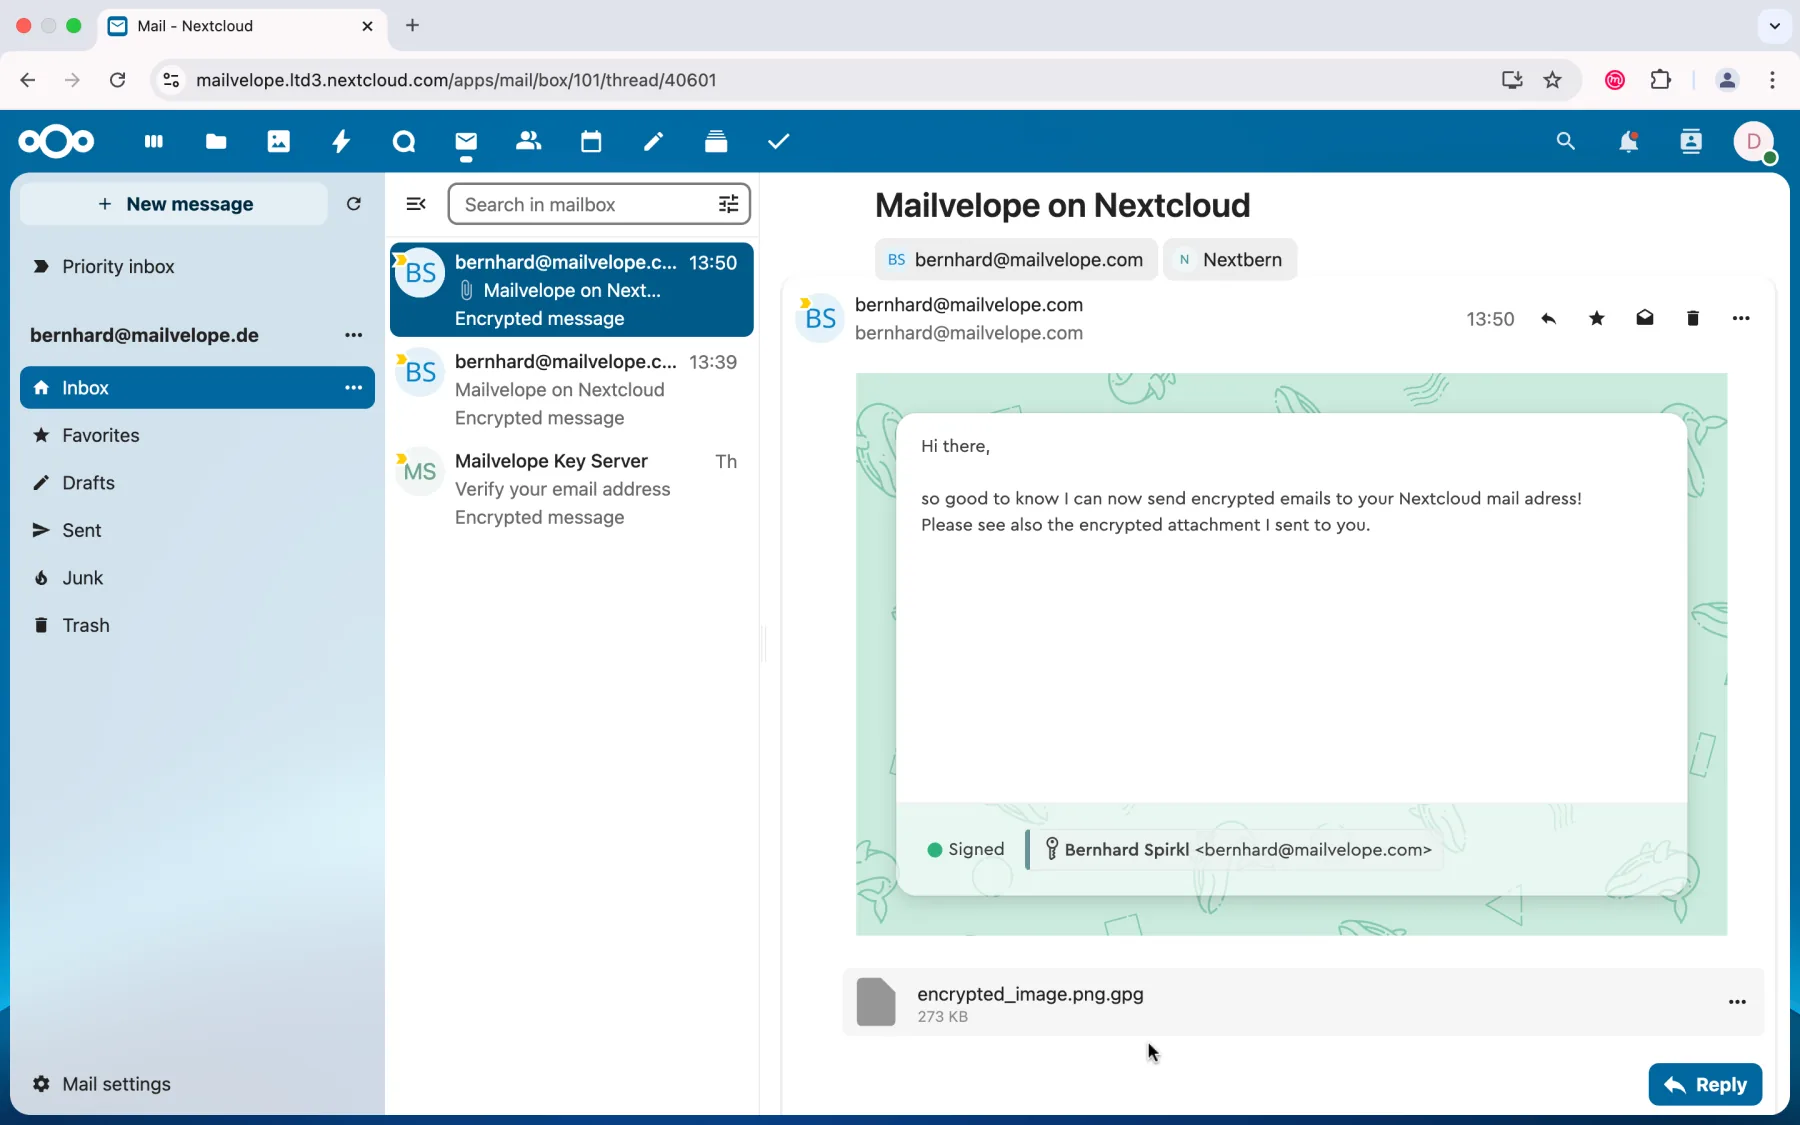Image resolution: width=1800 pixels, height=1125 pixels.
Task: Open the Chrome three-dot menu
Action: [x=1772, y=80]
